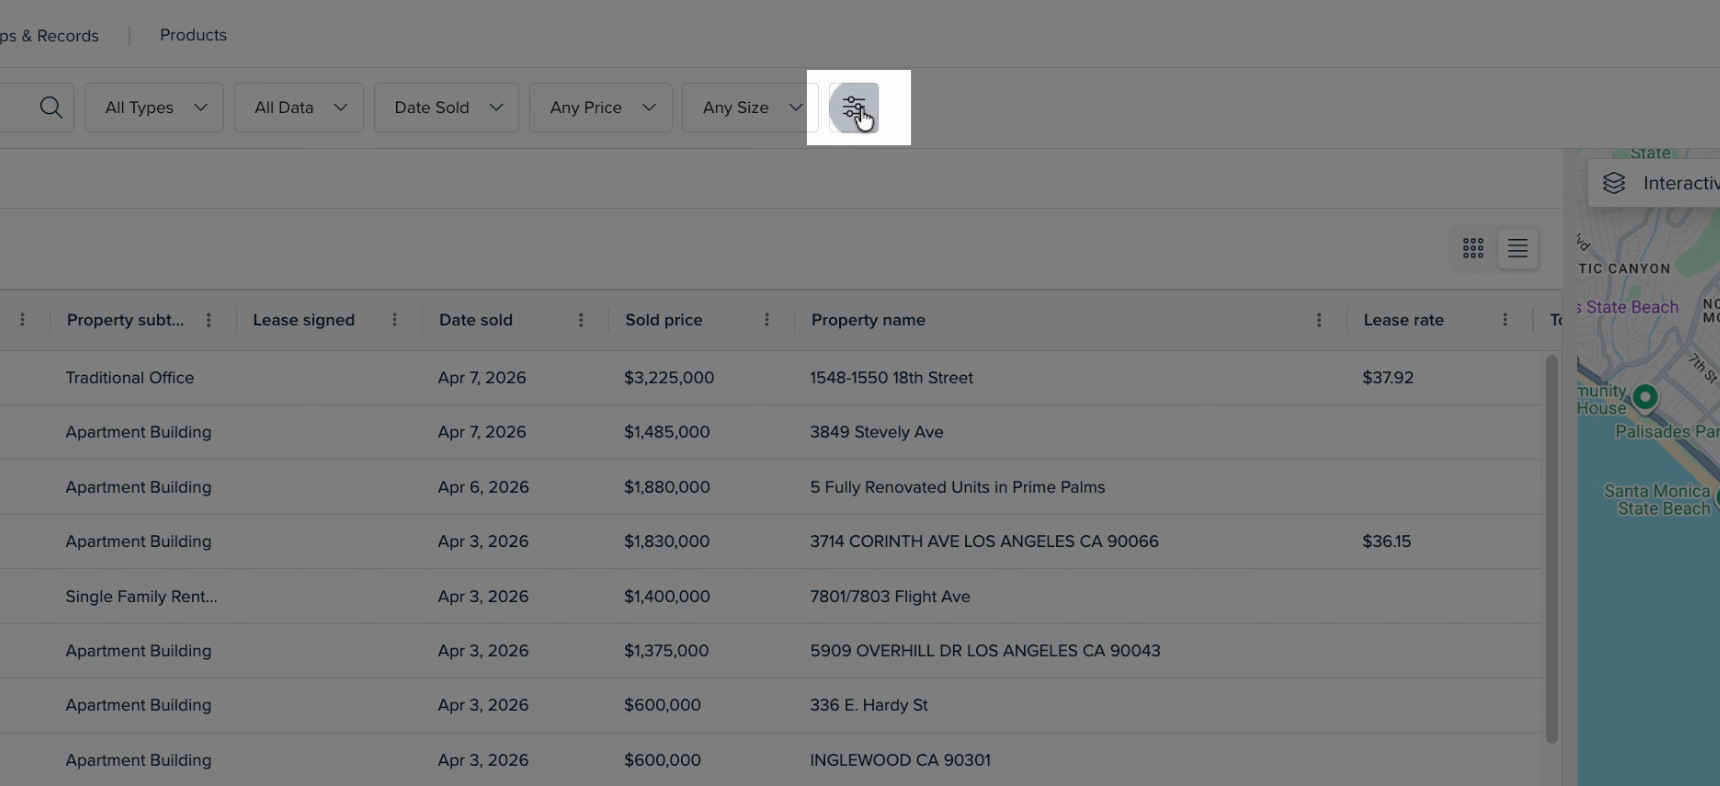Select 1548-1550 18th Street property row
Viewport: 1720px width, 786px height.
891,378
